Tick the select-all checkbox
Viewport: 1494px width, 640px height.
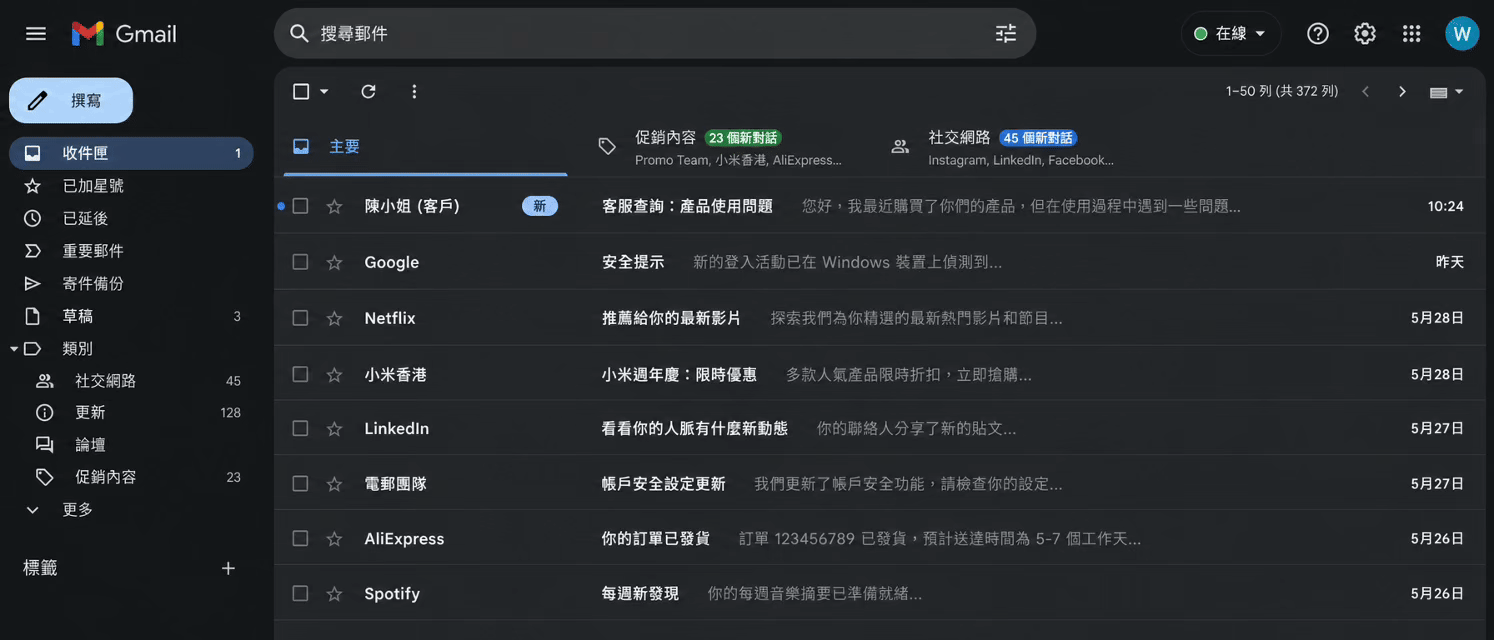pyautogui.click(x=301, y=92)
